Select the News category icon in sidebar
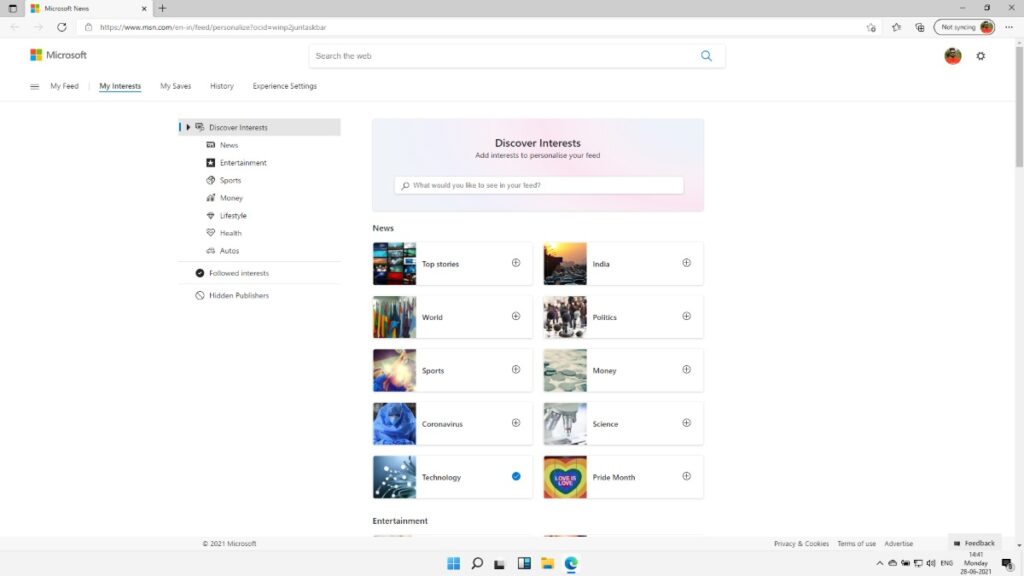1024x576 pixels. [x=211, y=144]
